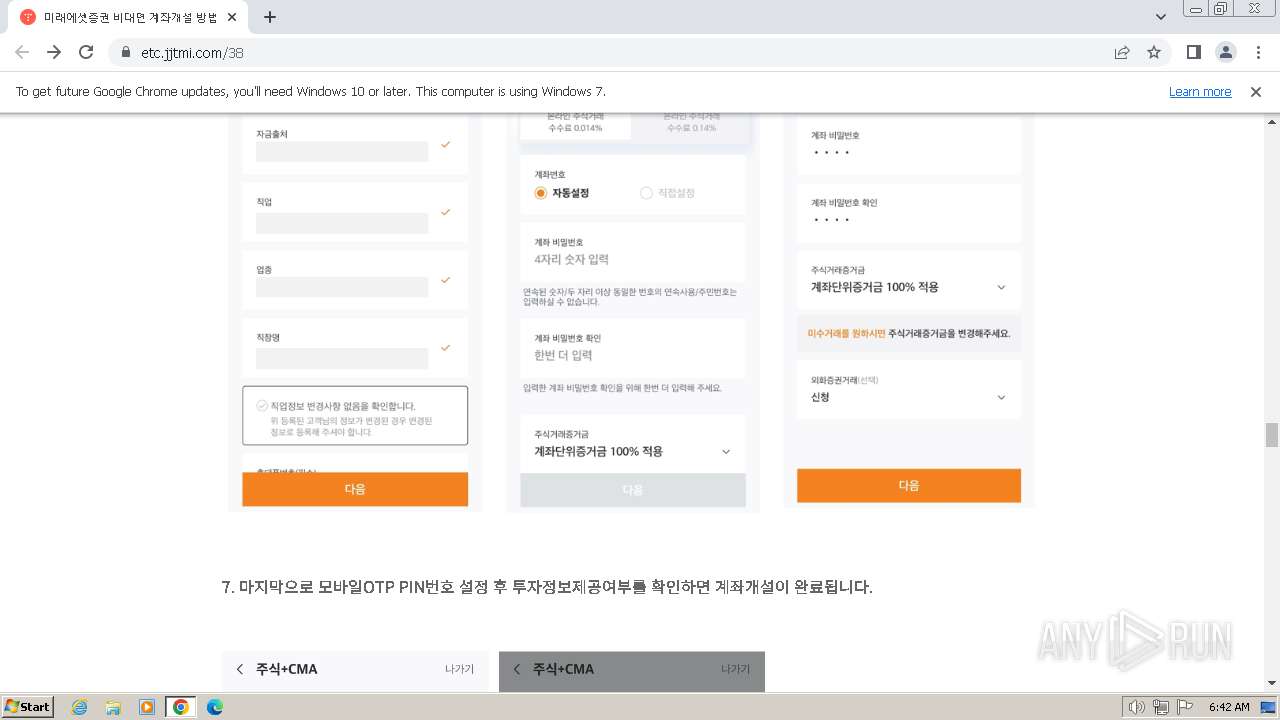Select the 미래에셋증권 비대면 계좌개설 tab
1280x720 pixels.
point(130,17)
